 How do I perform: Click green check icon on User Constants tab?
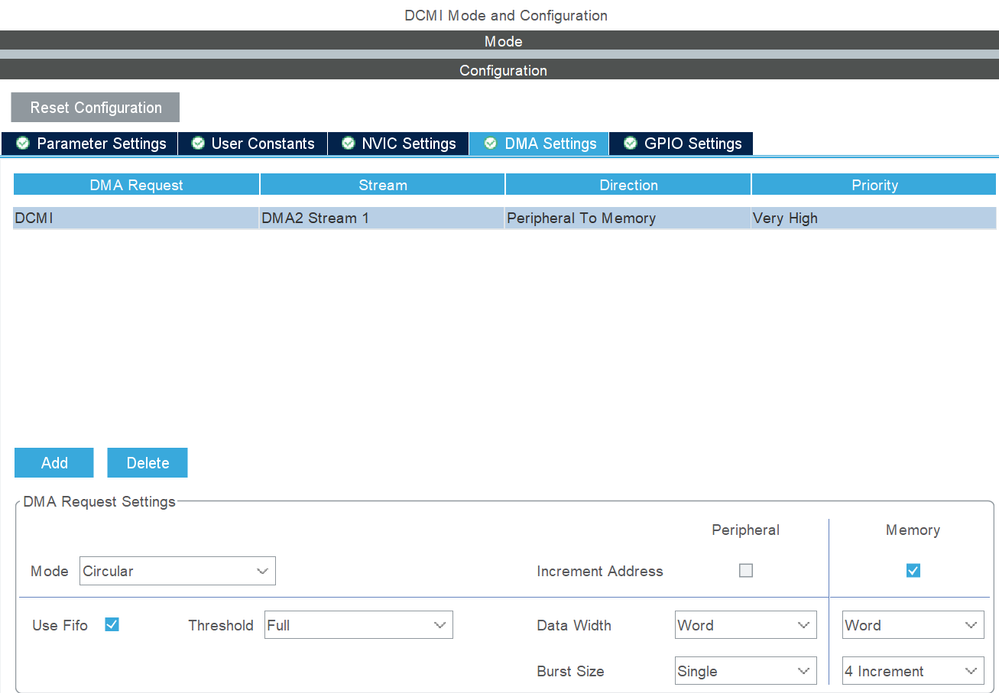pyautogui.click(x=198, y=143)
